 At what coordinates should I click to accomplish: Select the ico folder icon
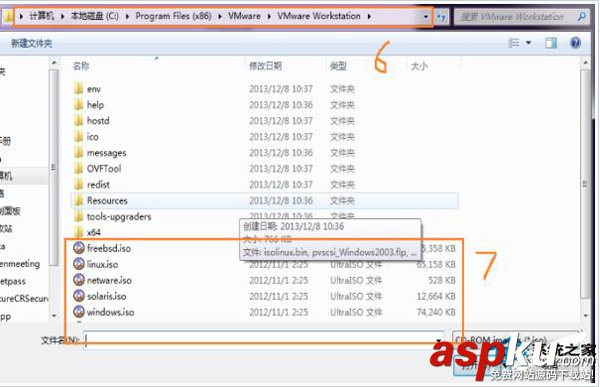point(78,137)
